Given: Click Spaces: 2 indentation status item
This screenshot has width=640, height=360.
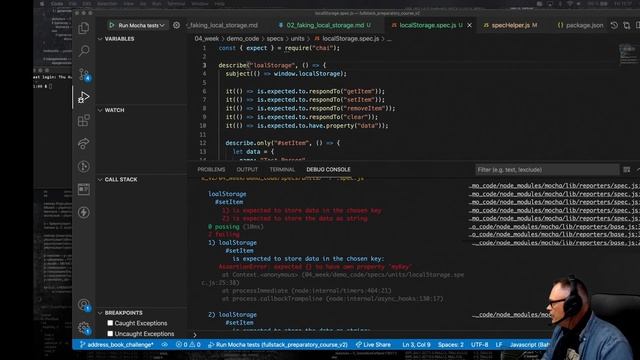Looking at the screenshot, I should 451,345.
